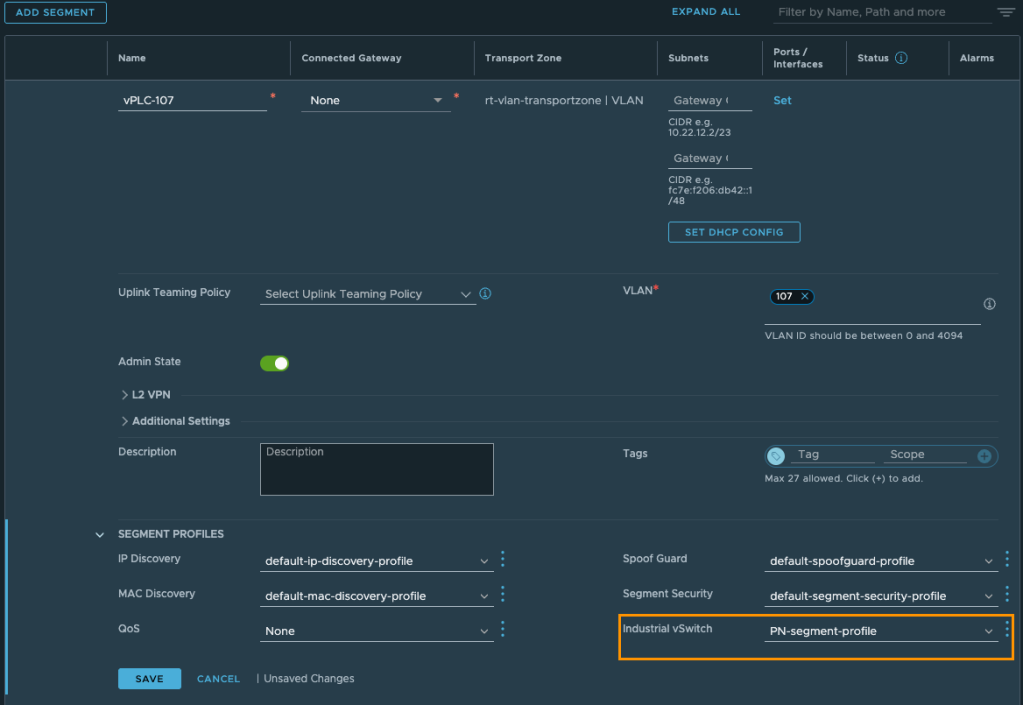Screen dimensions: 1023x705
Task: Remove the 107 VLAN tag chip
Action: [x=805, y=296]
